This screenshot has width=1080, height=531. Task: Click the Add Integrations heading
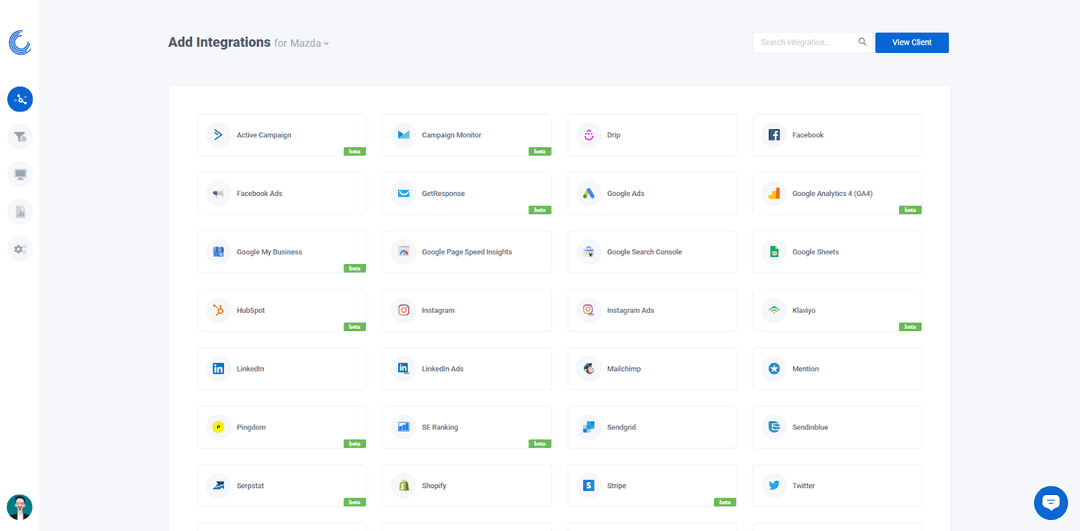pos(219,42)
